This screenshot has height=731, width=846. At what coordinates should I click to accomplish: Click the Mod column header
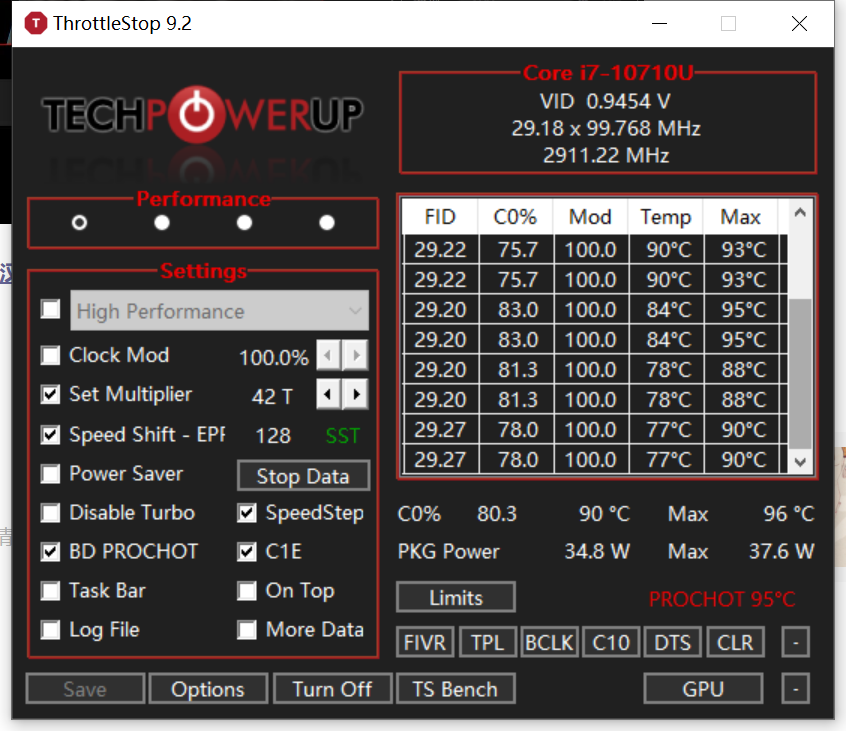click(x=590, y=217)
